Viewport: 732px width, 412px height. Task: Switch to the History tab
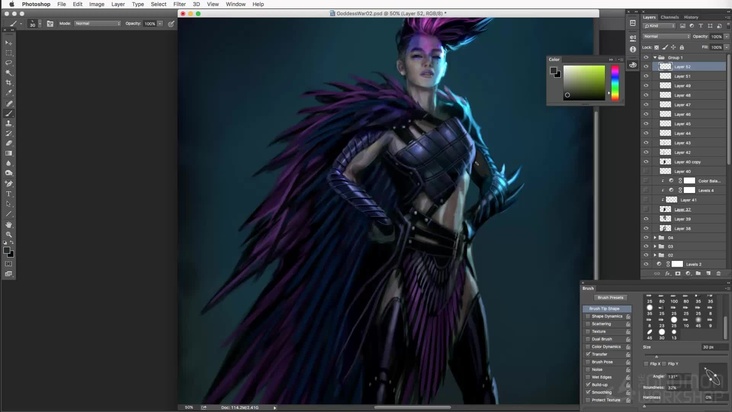[x=691, y=17]
